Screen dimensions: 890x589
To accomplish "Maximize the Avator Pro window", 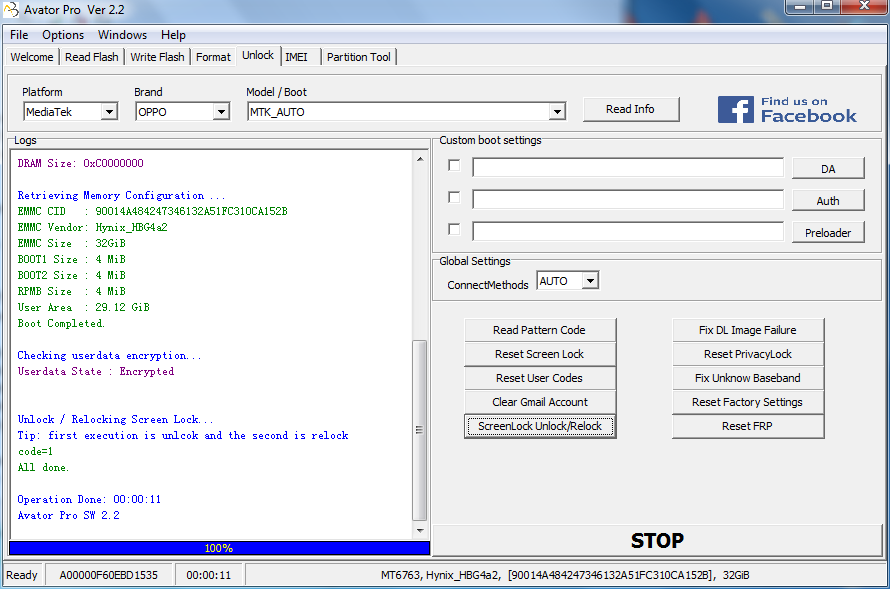I will [827, 6].
